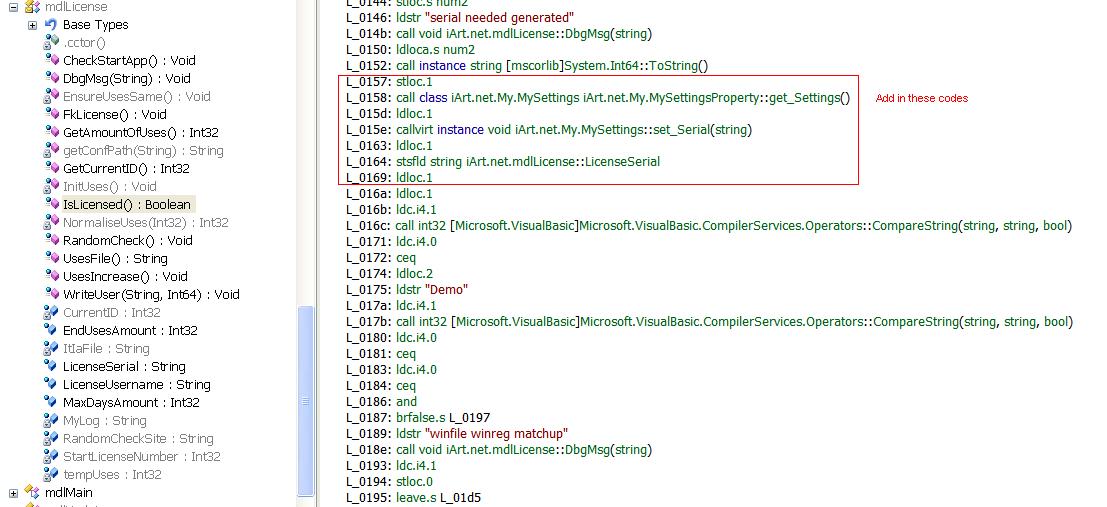Screen dimensions: 1107x507
Task: Select mdlLicense in the tree
Action: (76, 7)
